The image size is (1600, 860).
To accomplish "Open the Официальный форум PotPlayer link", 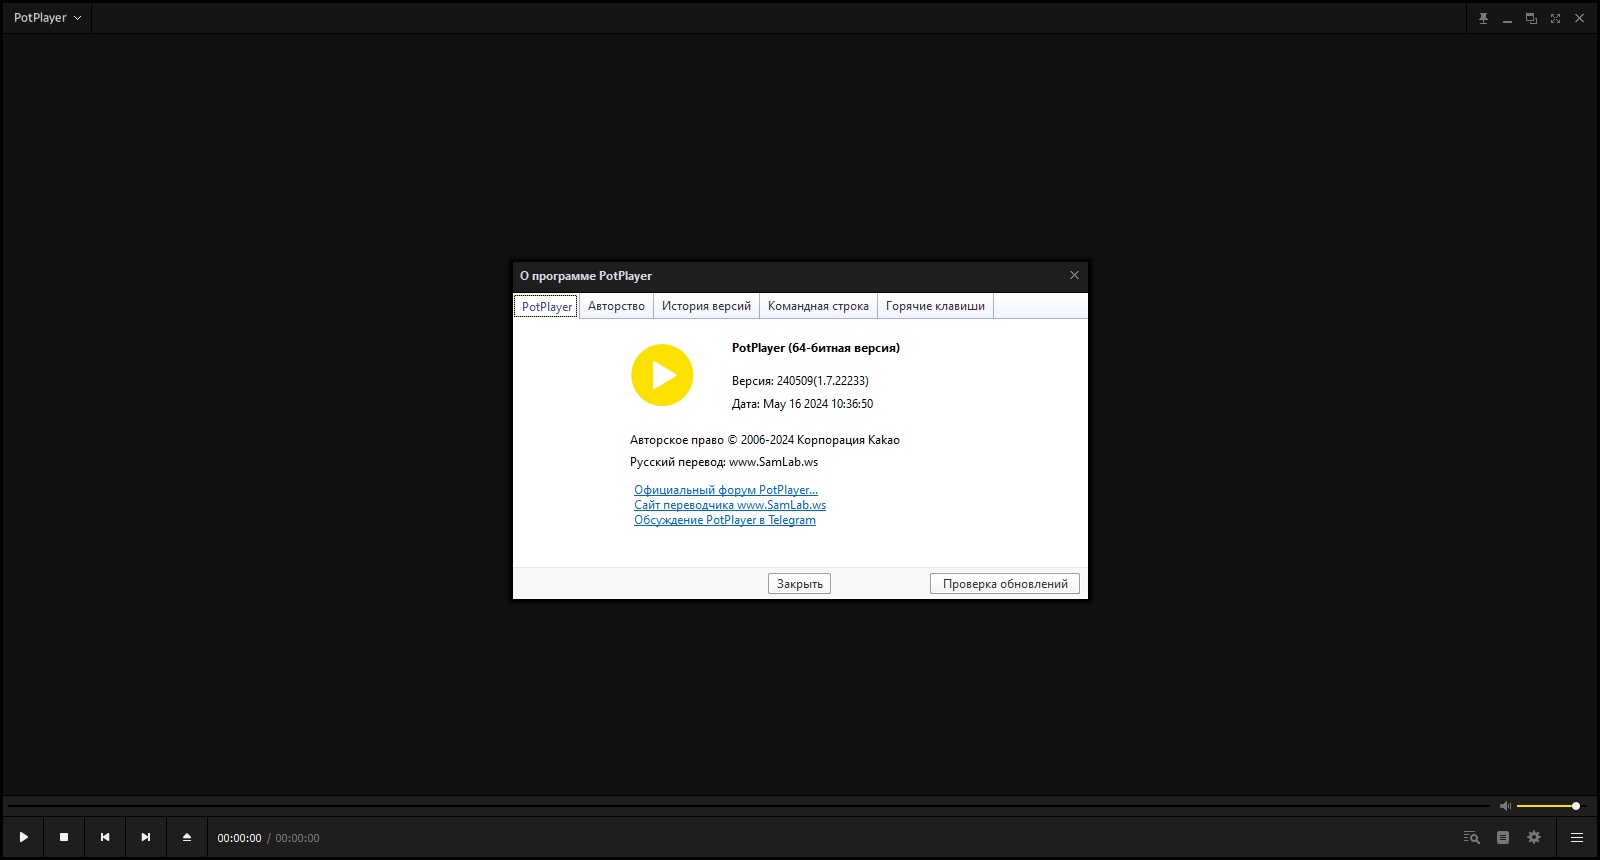I will click(x=726, y=490).
